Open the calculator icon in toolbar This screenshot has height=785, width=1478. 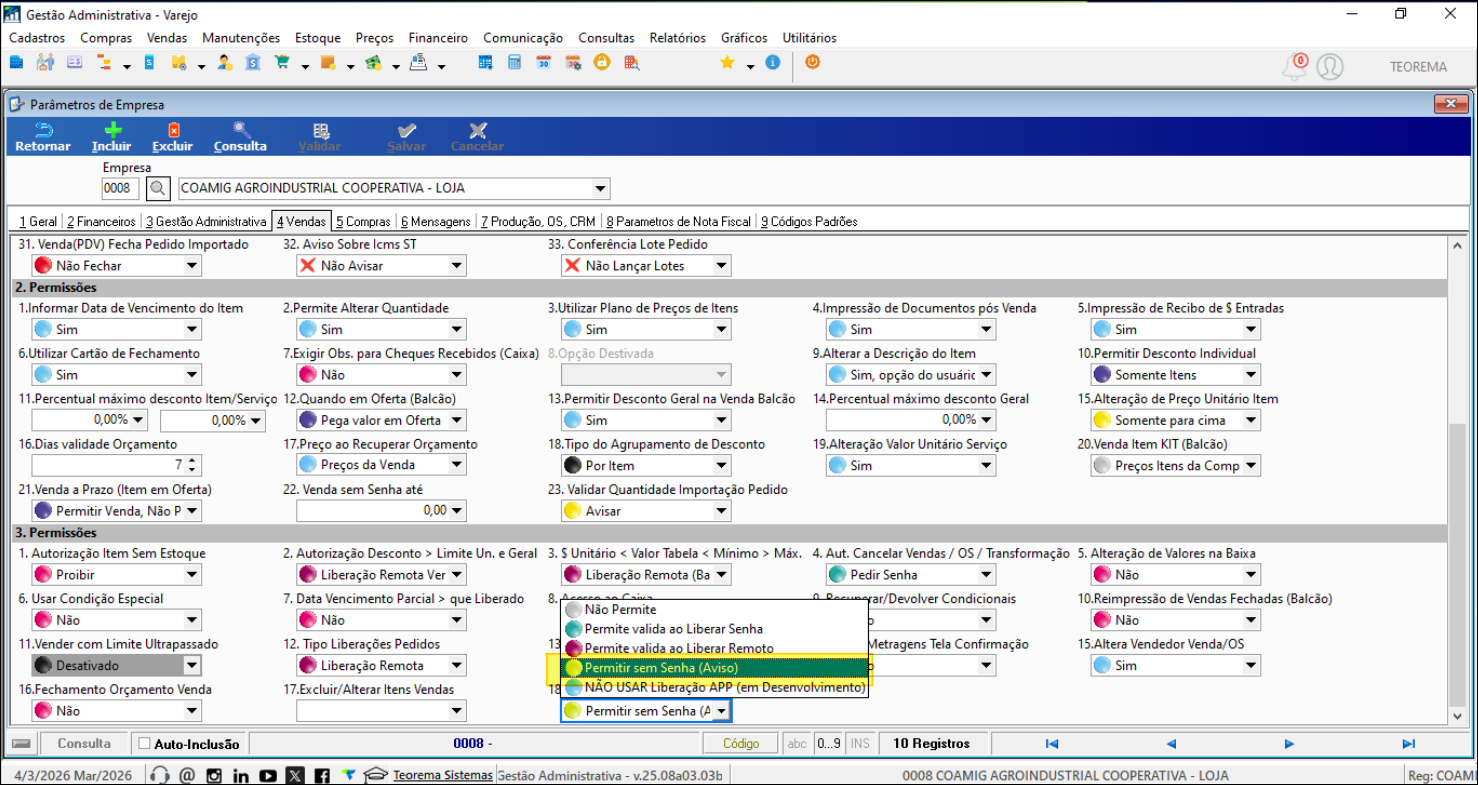point(514,63)
